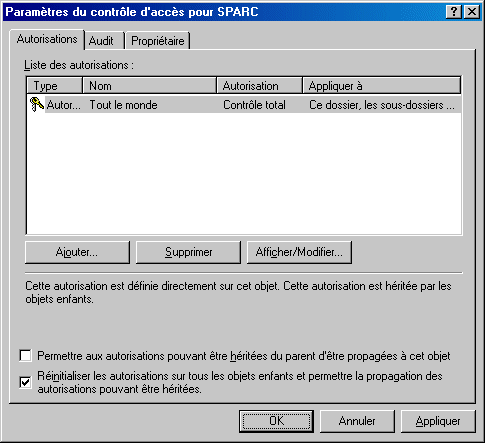This screenshot has height=443, width=485.
Task: Close the dialog with the X button
Action: (x=472, y=12)
